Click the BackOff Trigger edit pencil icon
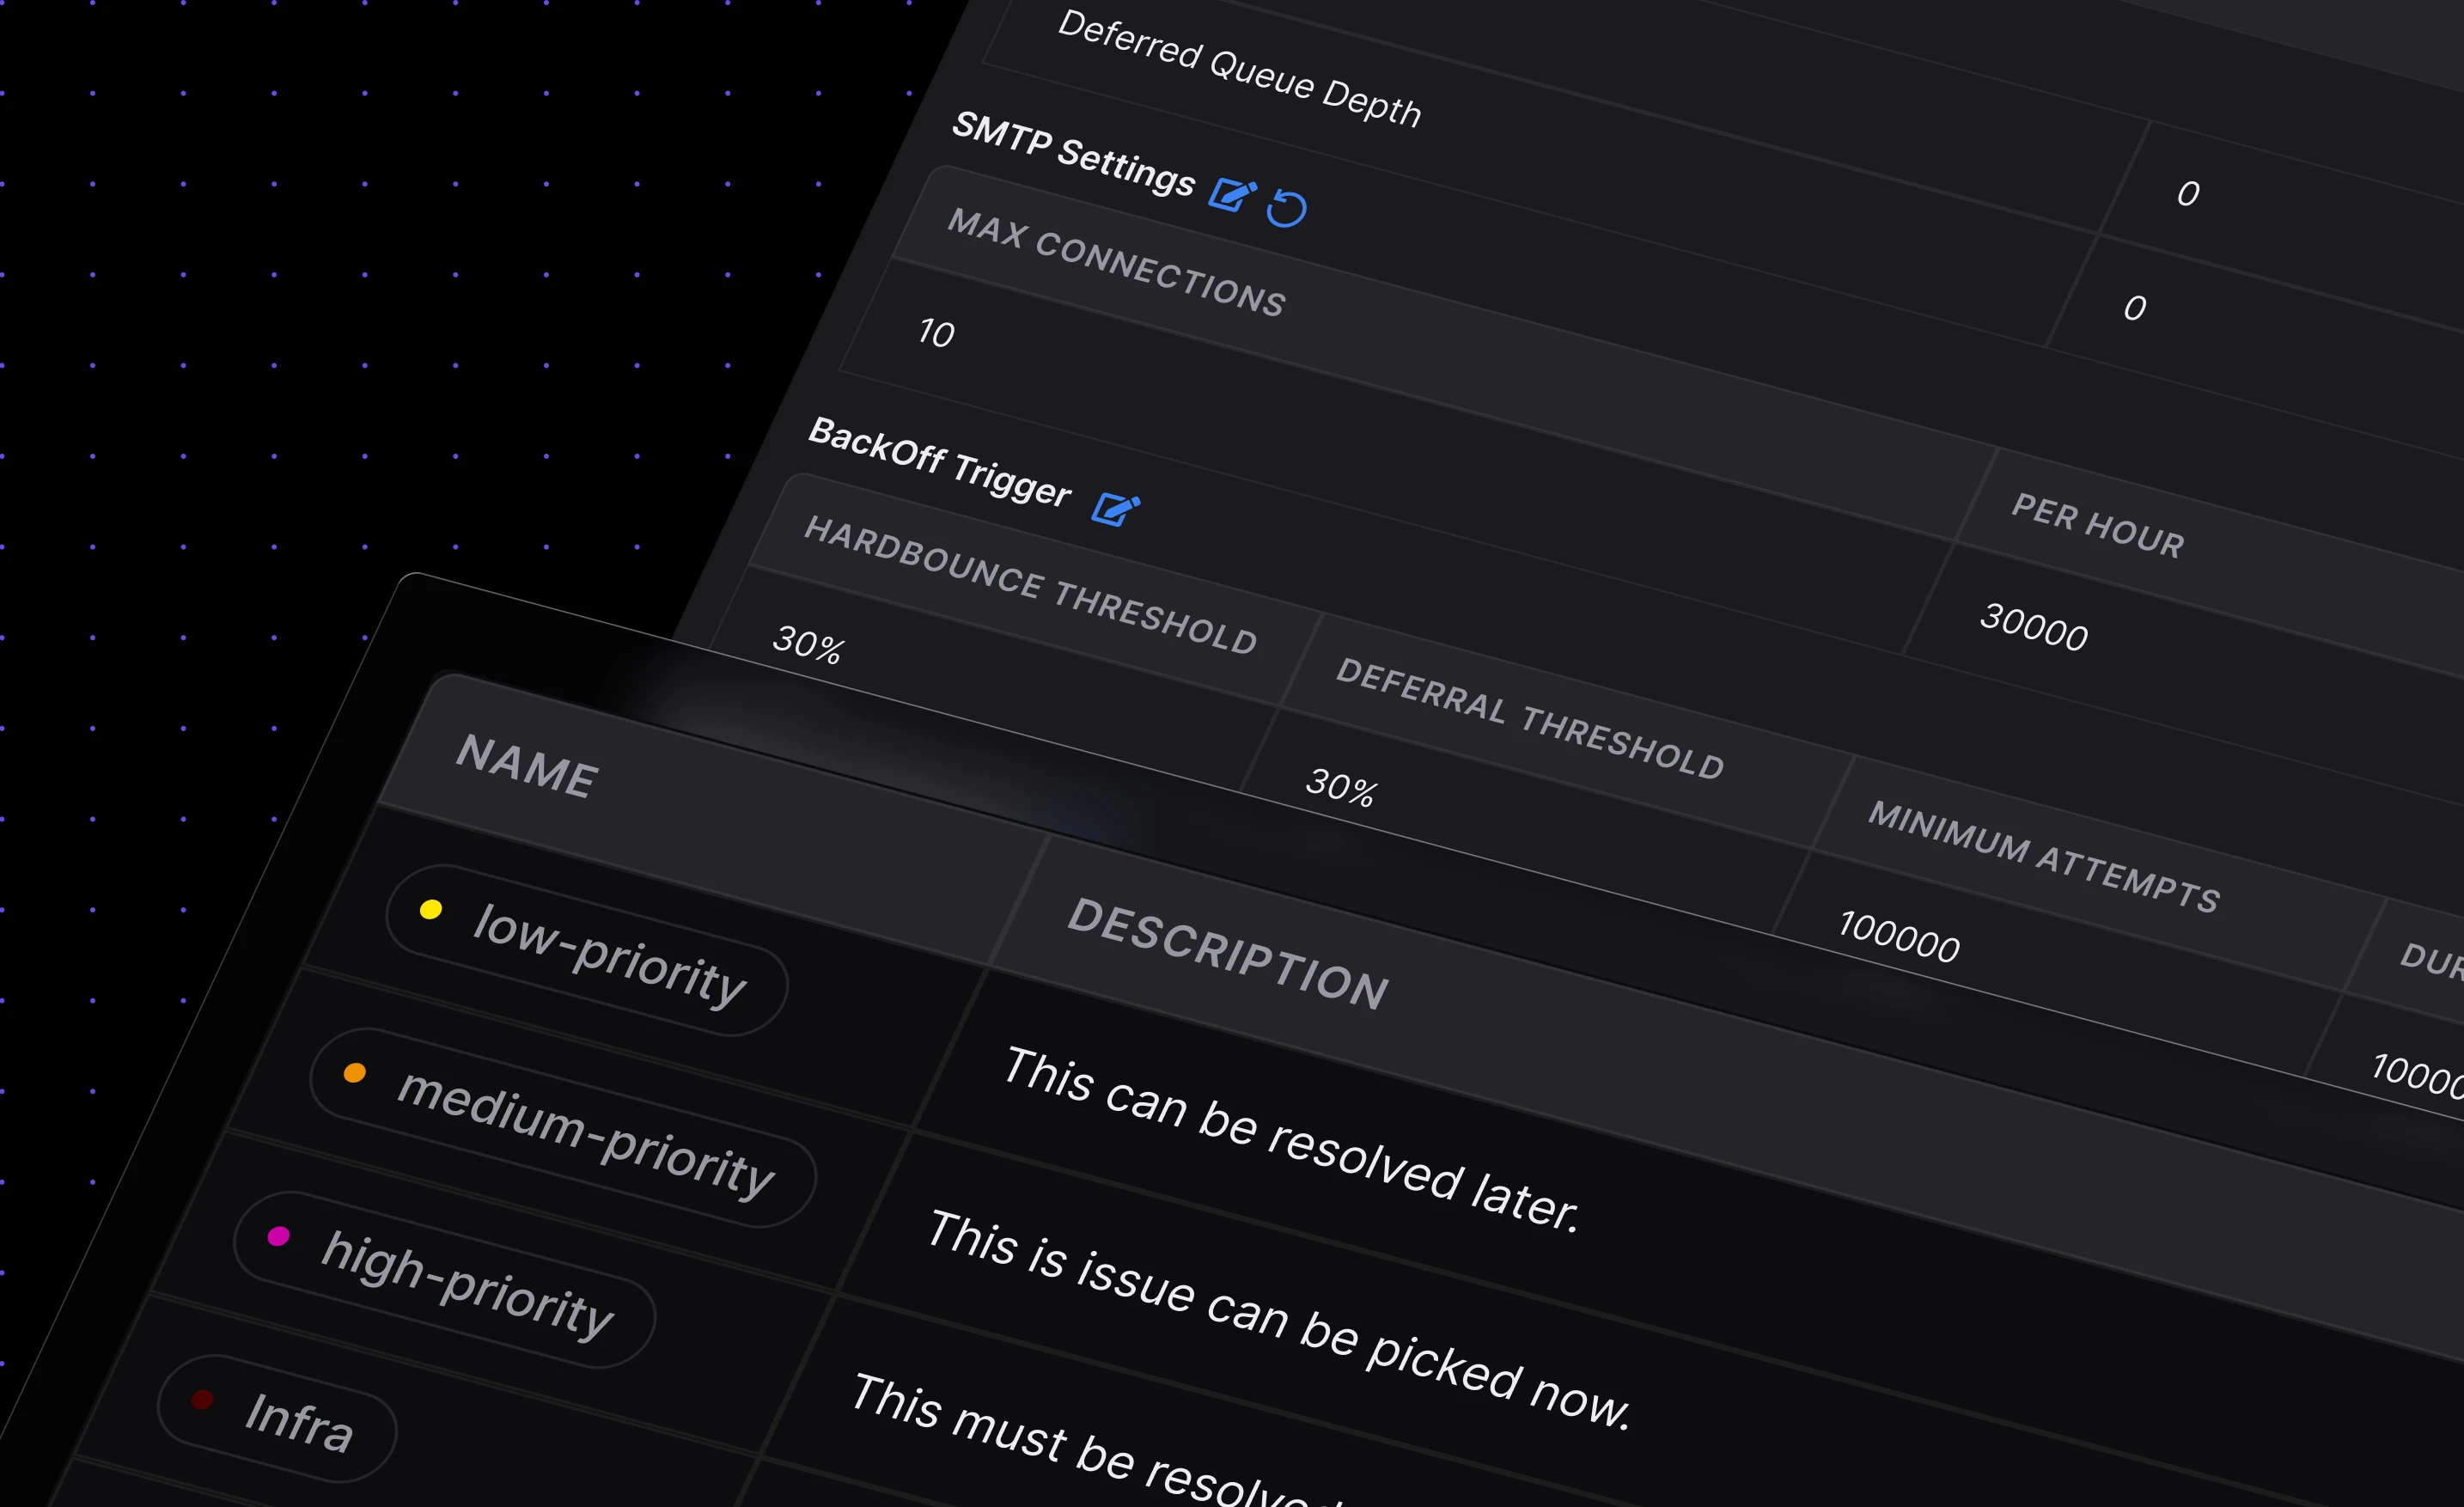The width and height of the screenshot is (2464, 1507). [x=1116, y=508]
